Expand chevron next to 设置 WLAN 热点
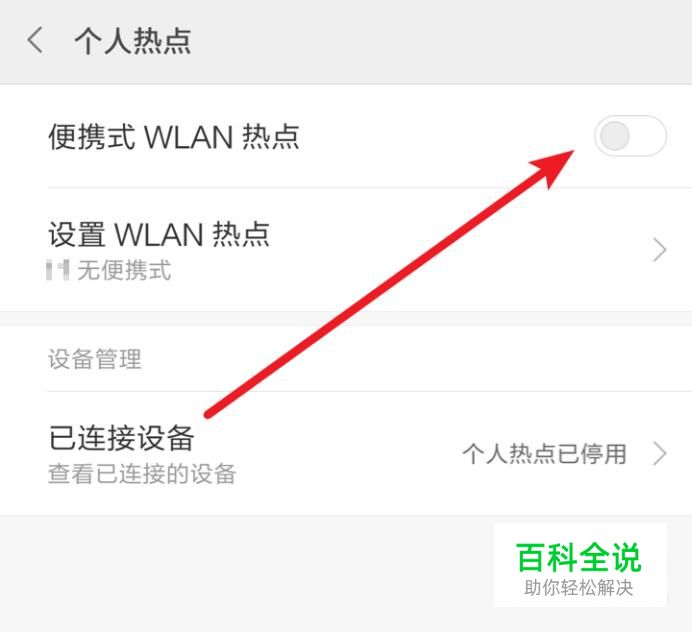This screenshot has height=632, width=692. tap(659, 250)
